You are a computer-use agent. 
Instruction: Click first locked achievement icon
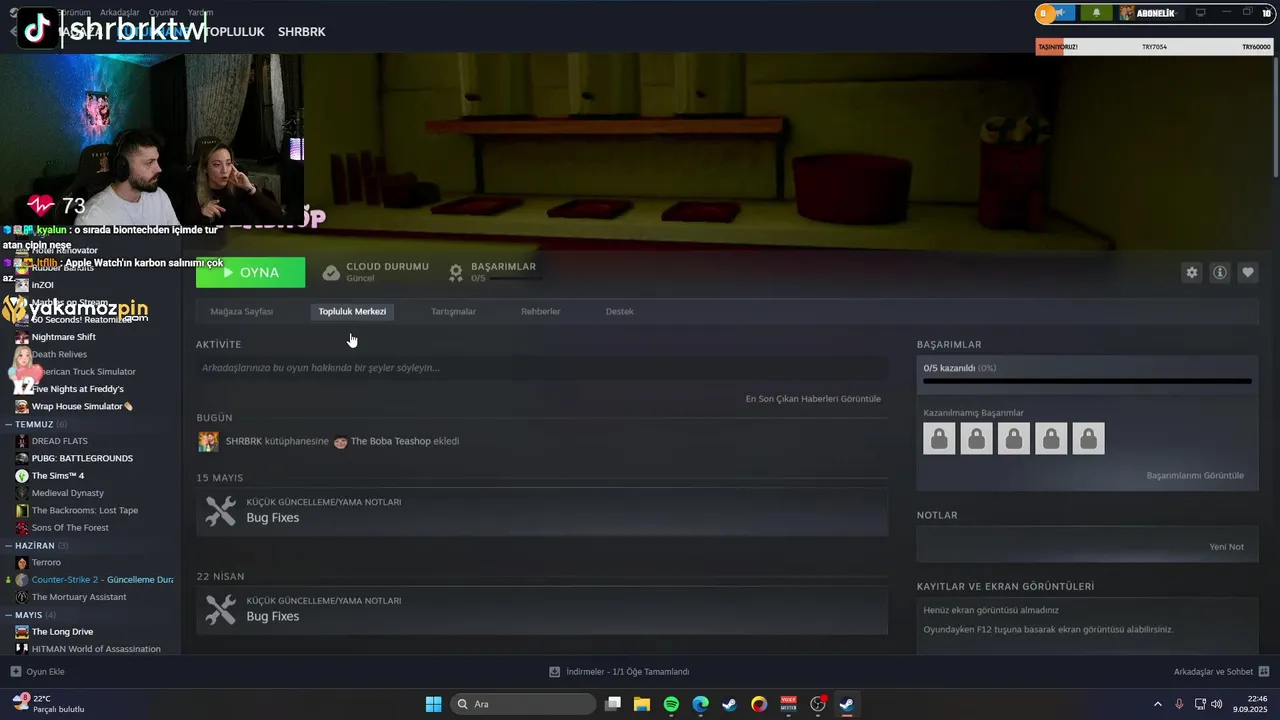pyautogui.click(x=939, y=438)
